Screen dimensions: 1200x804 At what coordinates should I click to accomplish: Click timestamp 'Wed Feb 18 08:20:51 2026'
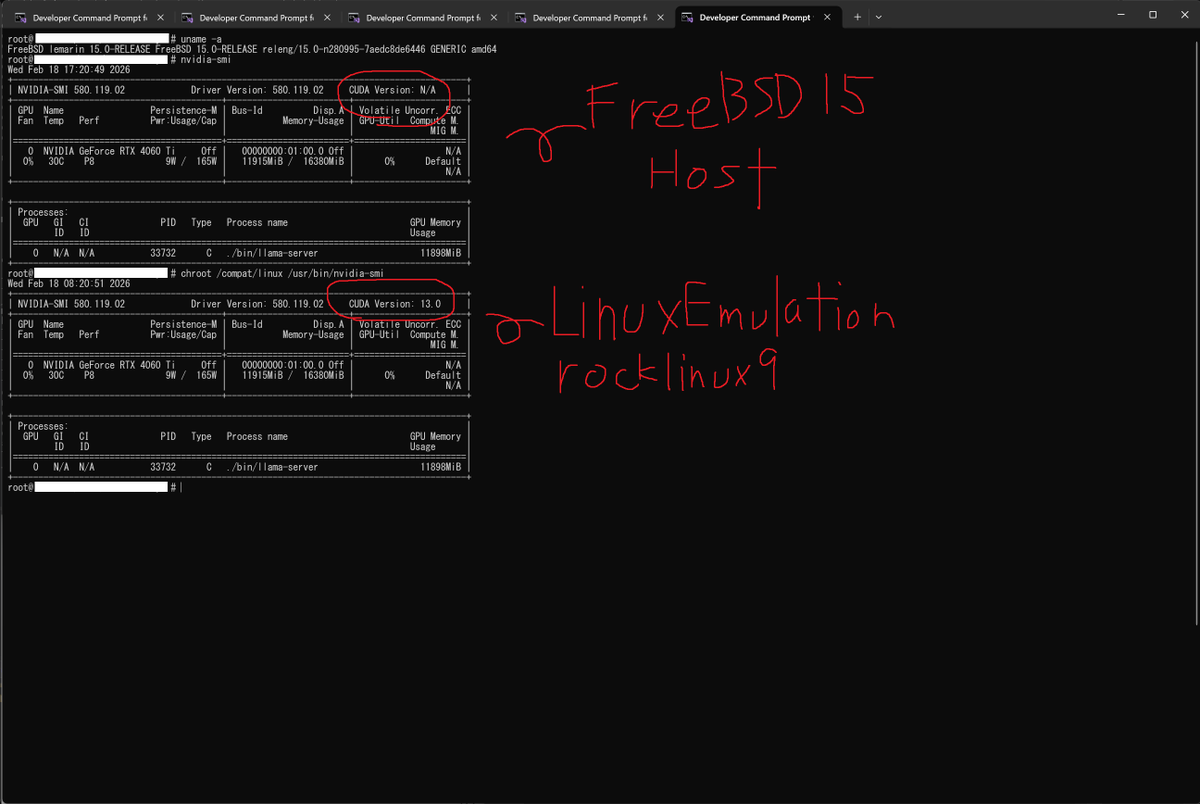(68, 284)
